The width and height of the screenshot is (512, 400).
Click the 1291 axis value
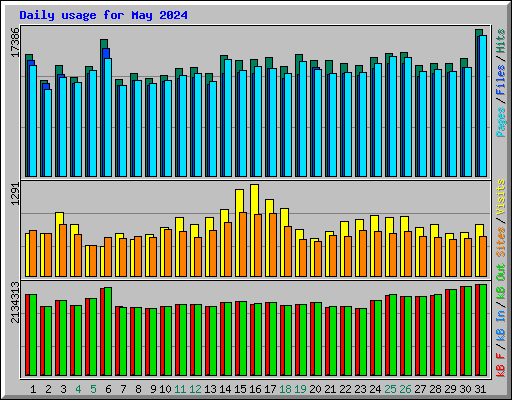[15, 194]
